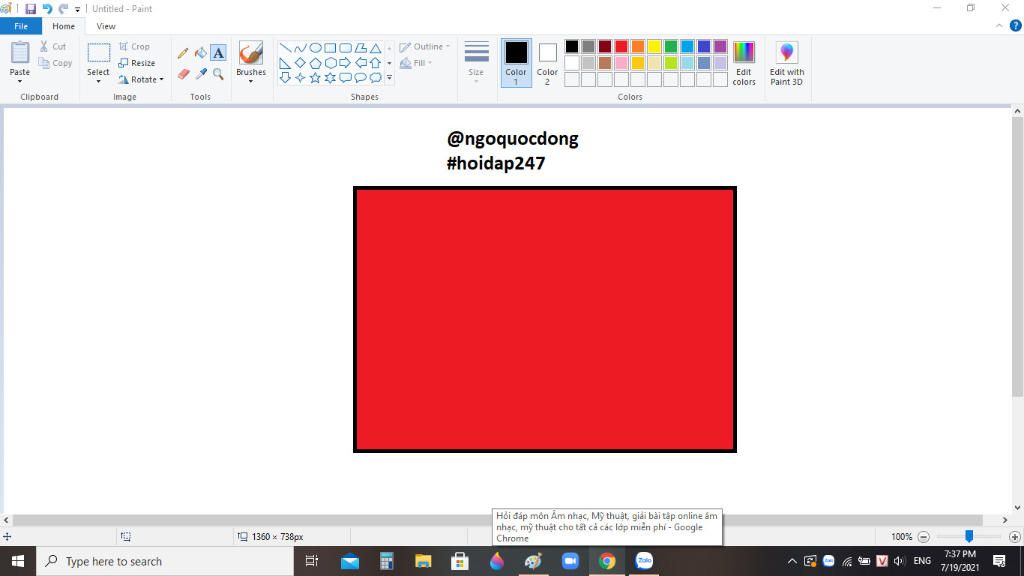
Task: Pick the red color swatch
Action: coord(621,46)
